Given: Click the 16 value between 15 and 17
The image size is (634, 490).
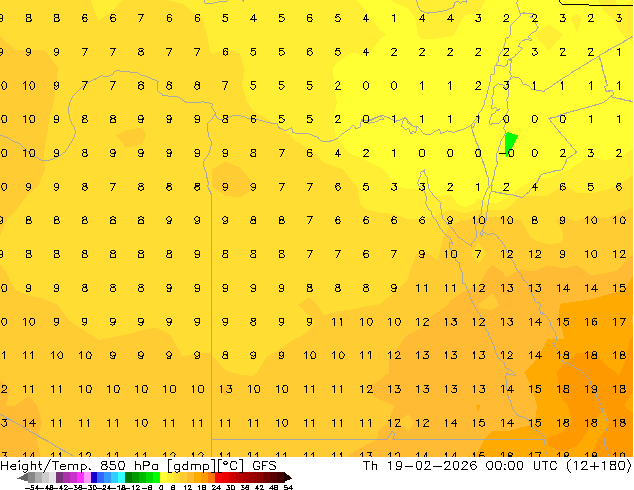Looking at the screenshot, I should click(x=590, y=322).
